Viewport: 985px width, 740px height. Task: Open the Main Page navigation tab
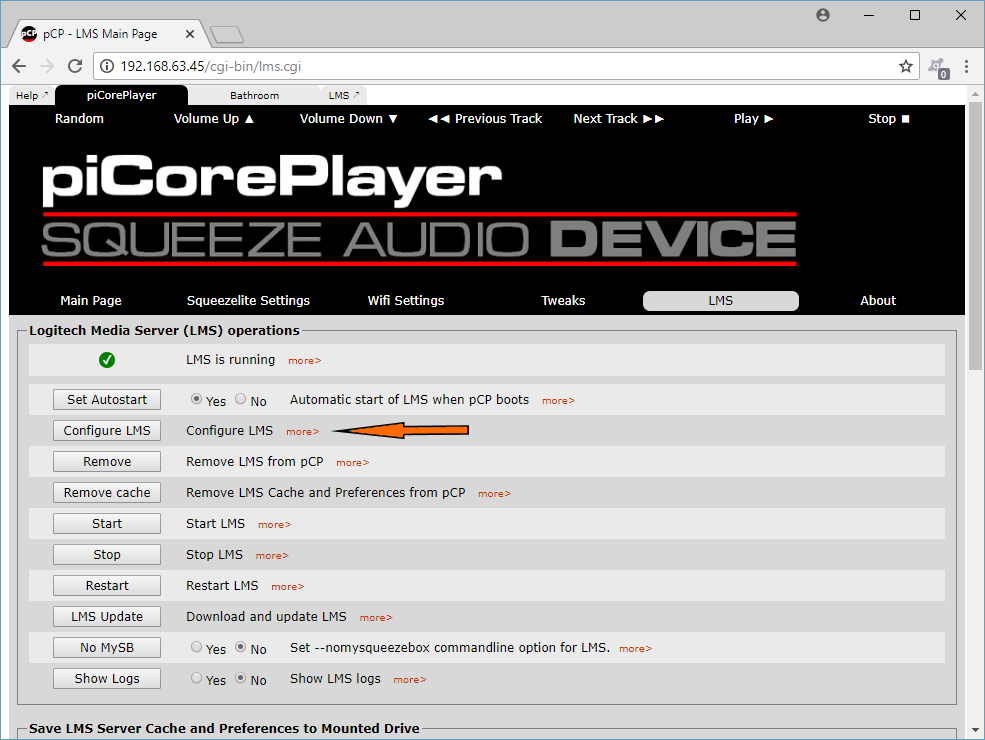click(x=91, y=300)
